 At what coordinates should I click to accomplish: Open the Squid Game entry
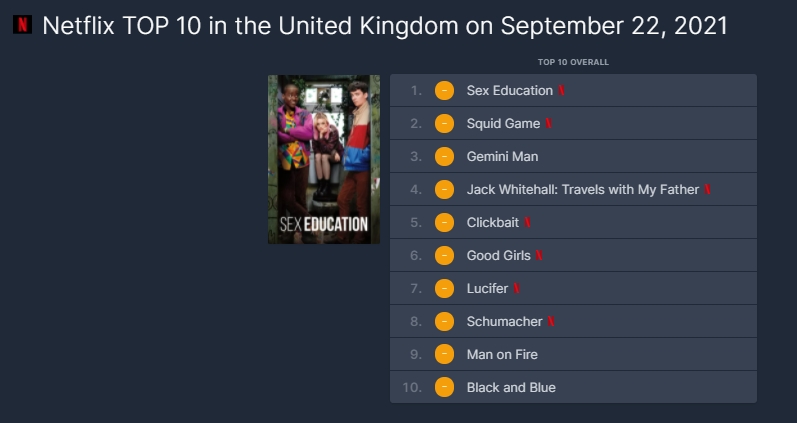pos(503,124)
